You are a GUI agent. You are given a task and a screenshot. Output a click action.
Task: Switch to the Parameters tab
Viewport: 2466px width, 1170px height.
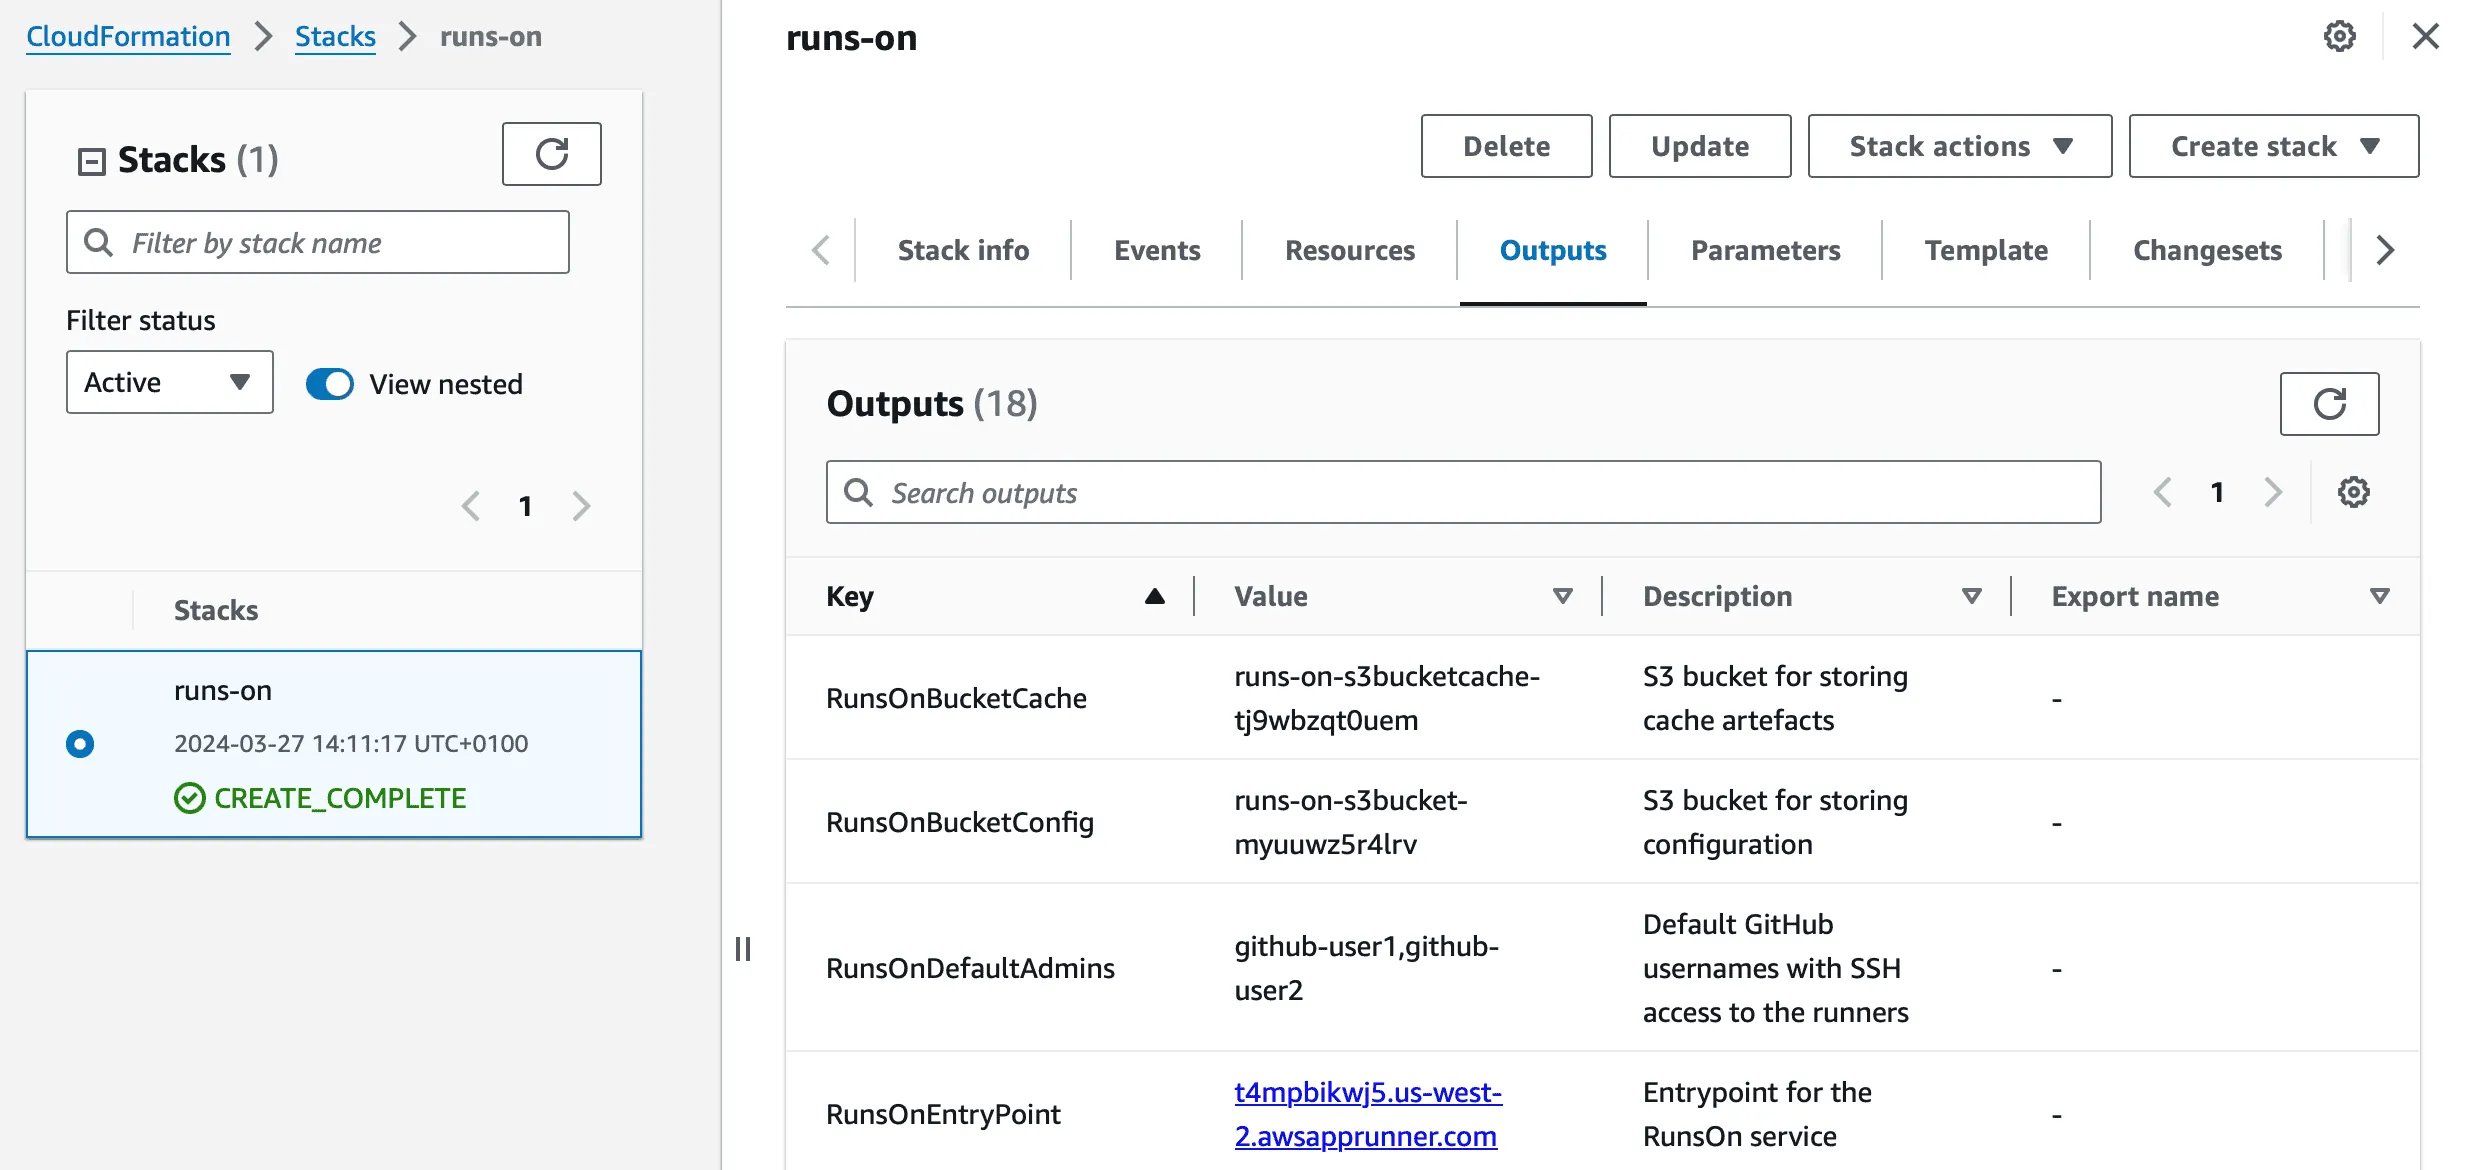1764,250
